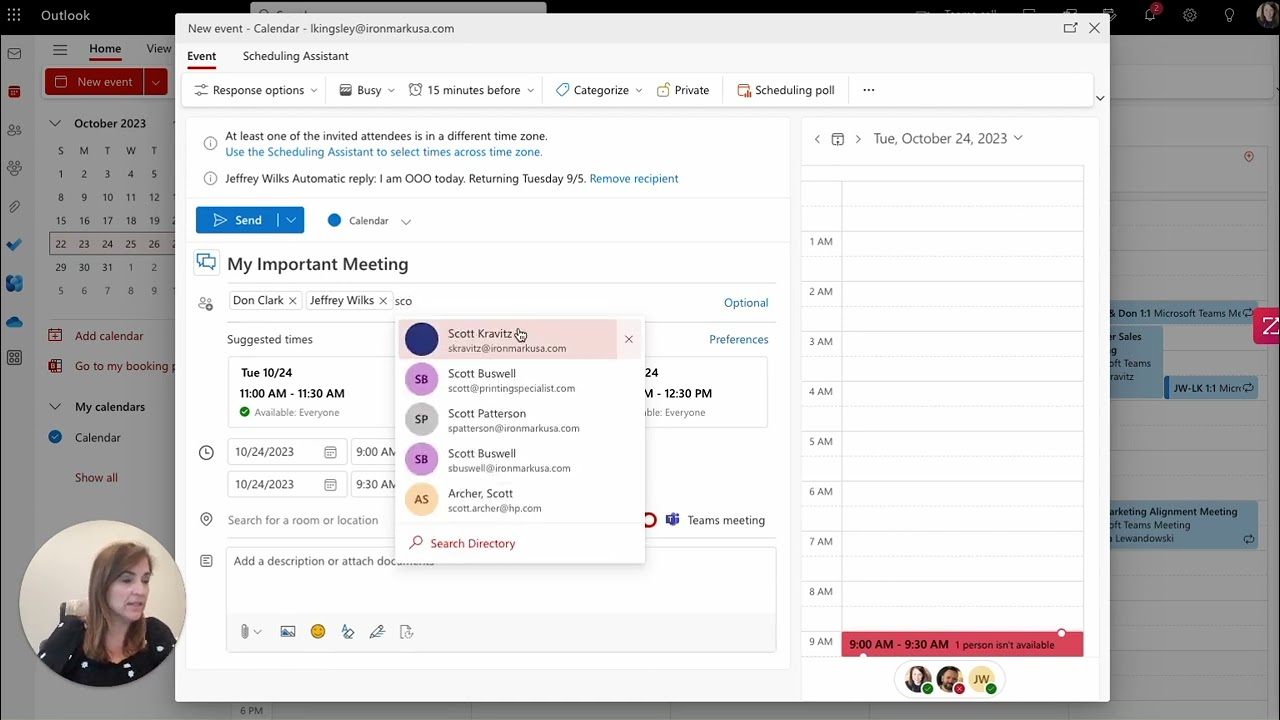Open the To Do checkmark icon in the left rail
The width and height of the screenshot is (1280, 720).
14,244
